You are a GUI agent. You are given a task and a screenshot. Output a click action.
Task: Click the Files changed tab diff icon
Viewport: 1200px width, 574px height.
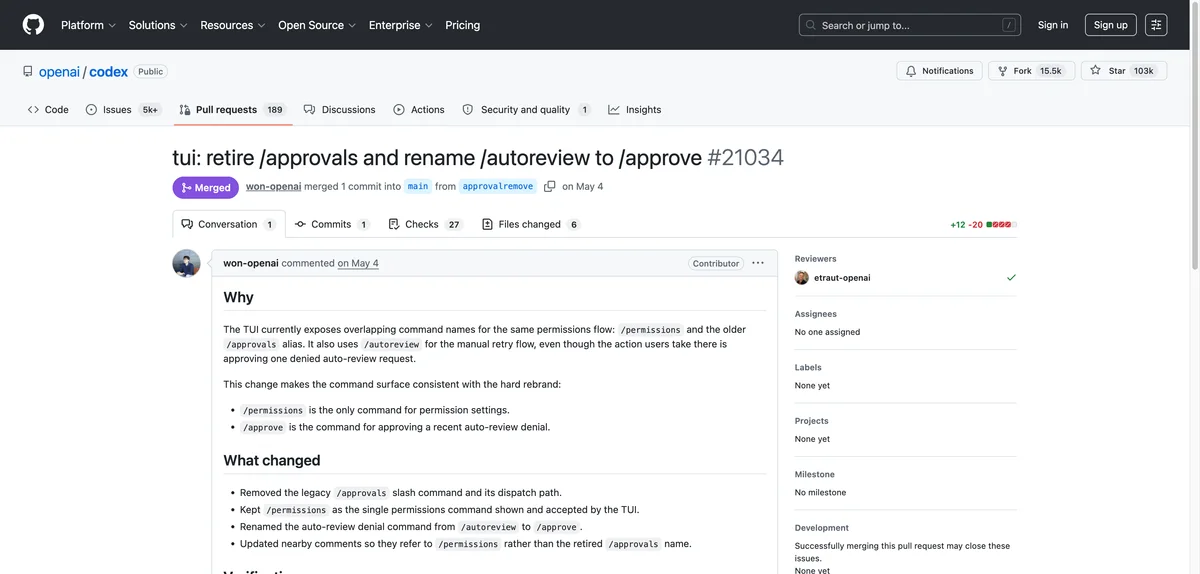pos(487,224)
